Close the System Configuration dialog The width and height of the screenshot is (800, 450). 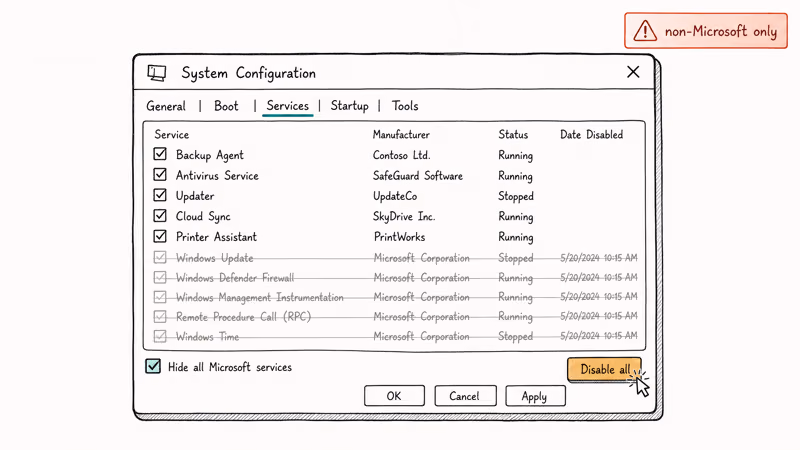(x=633, y=72)
